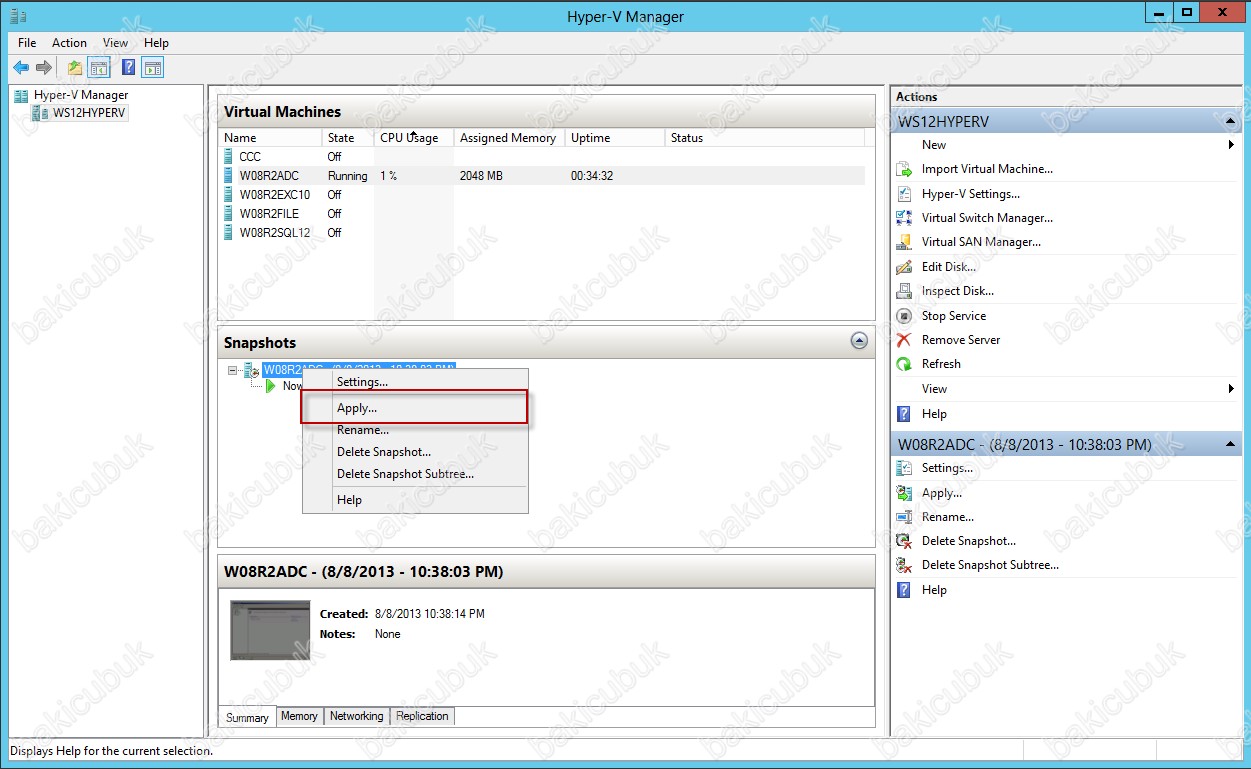
Task: Open Import Virtual Machine in Actions pane
Action: pyautogui.click(x=987, y=169)
